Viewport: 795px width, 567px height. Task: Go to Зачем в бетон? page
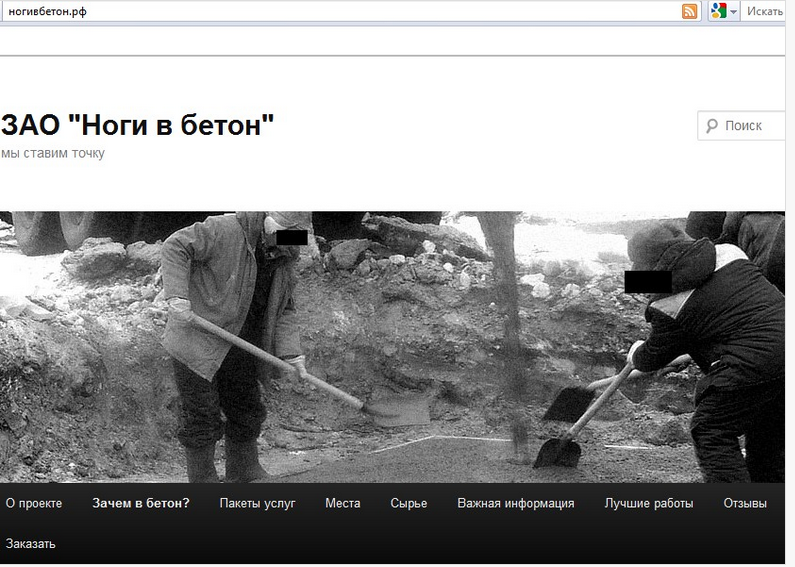141,503
